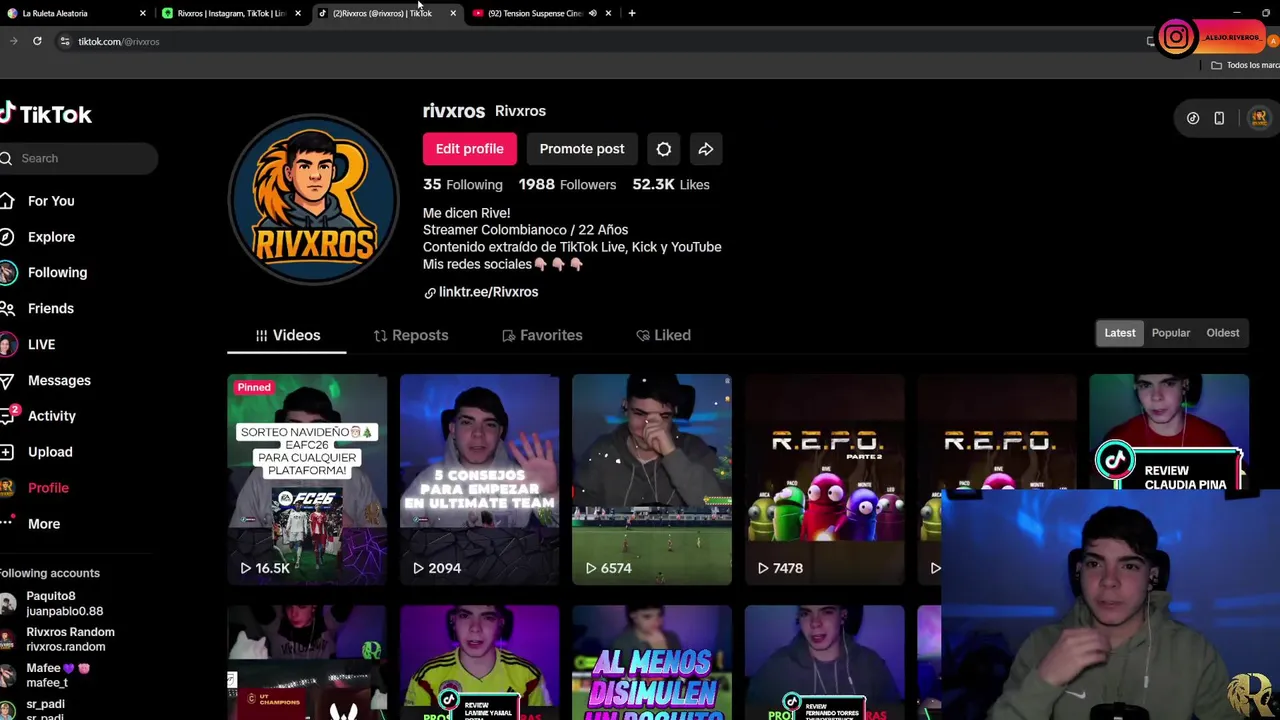The image size is (1280, 720).
Task: Open the Review Fernando Torres video
Action: pos(824,662)
